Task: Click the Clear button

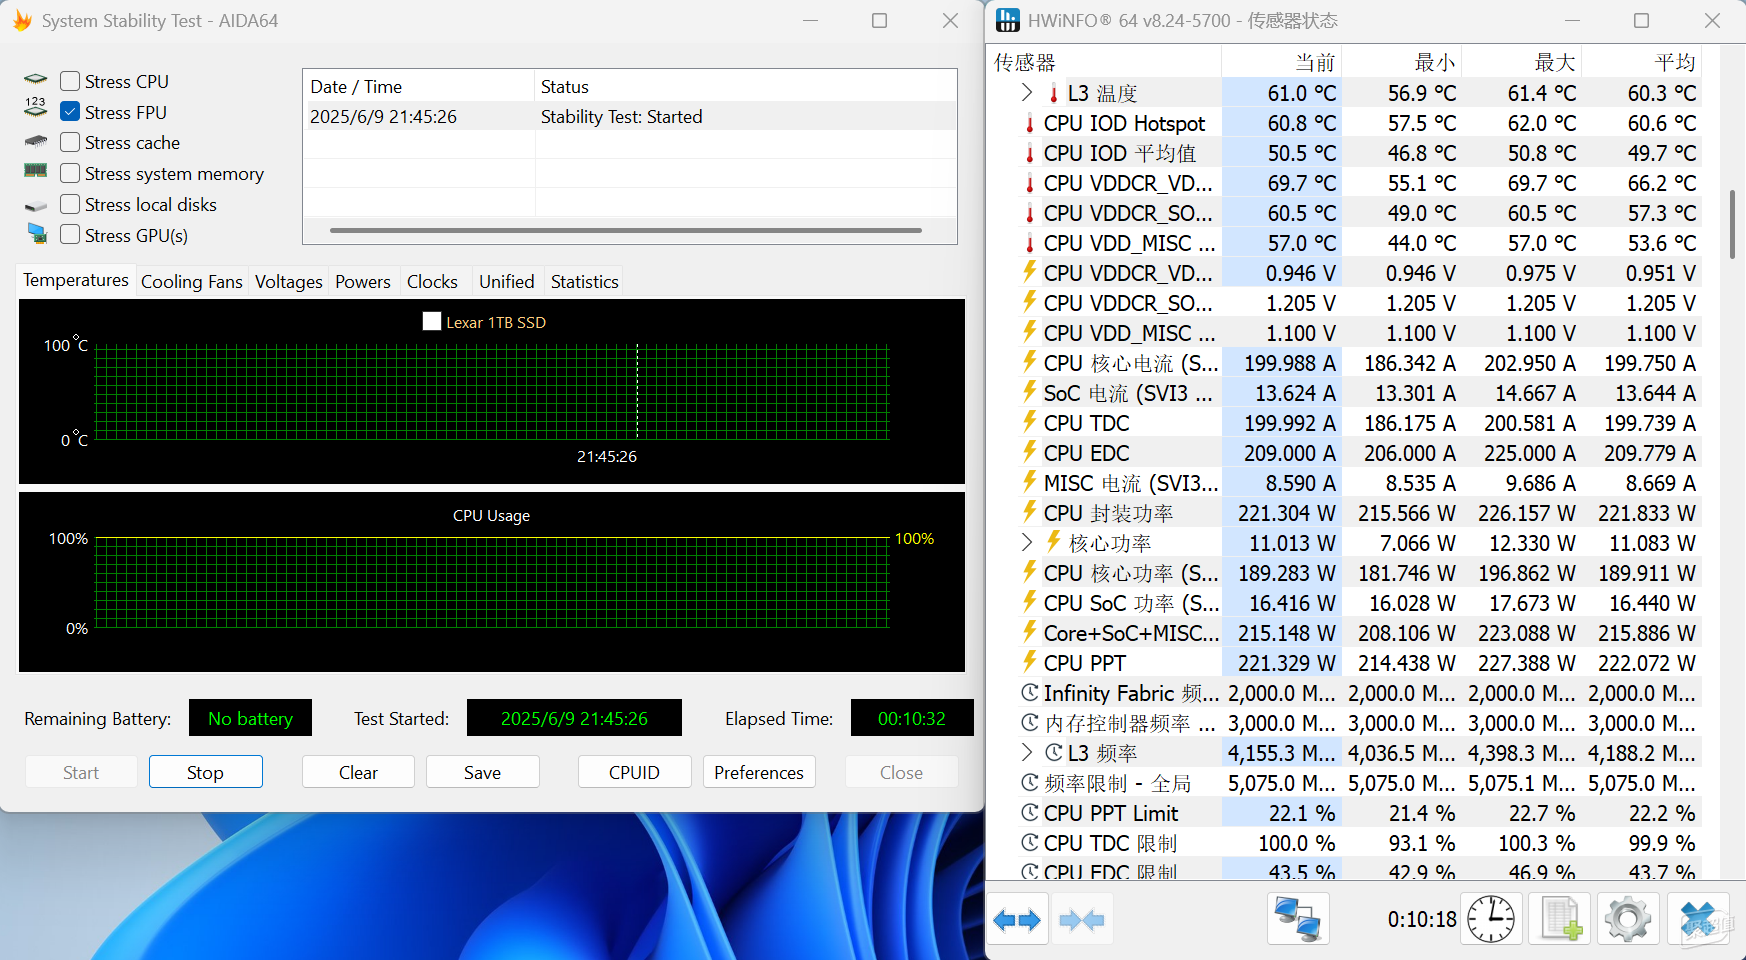Action: (358, 772)
